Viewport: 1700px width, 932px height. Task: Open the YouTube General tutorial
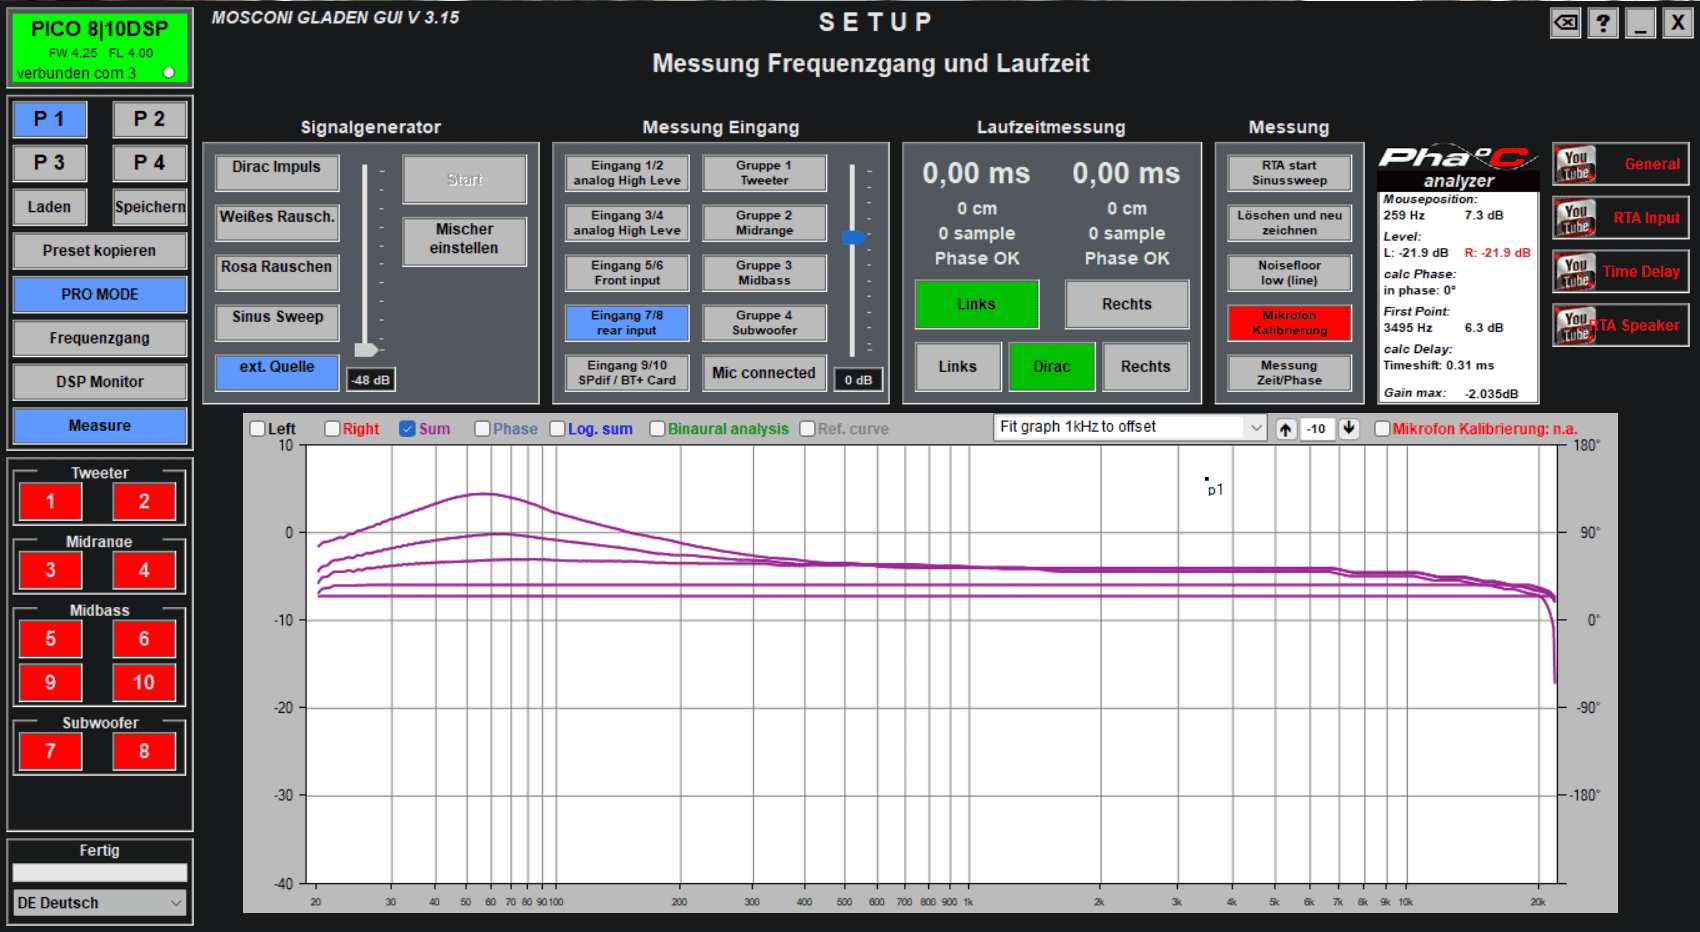pos(1620,164)
